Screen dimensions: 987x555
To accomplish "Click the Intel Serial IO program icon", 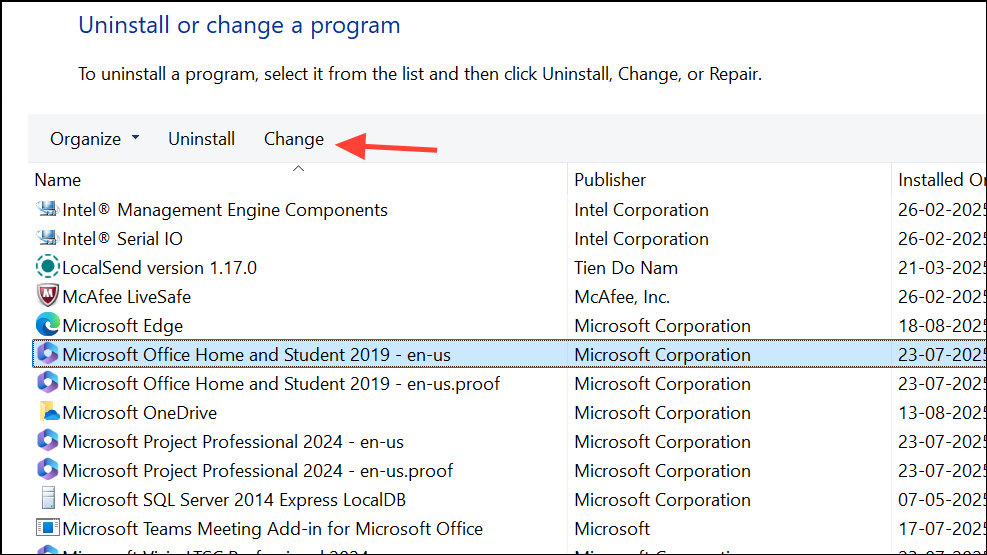I will [47, 239].
